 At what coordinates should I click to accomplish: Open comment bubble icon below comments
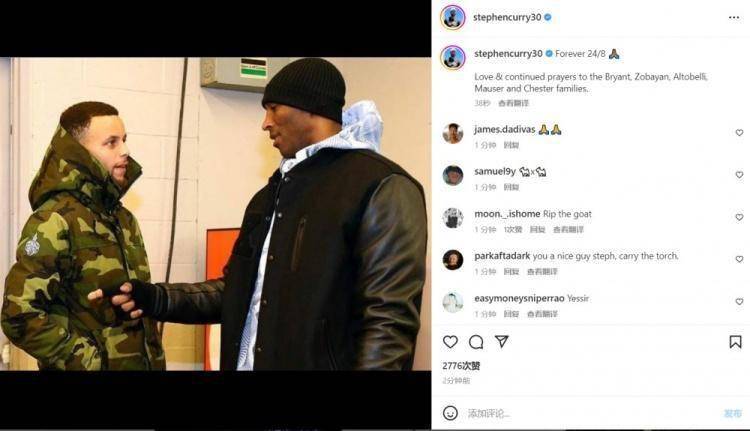[x=476, y=342]
